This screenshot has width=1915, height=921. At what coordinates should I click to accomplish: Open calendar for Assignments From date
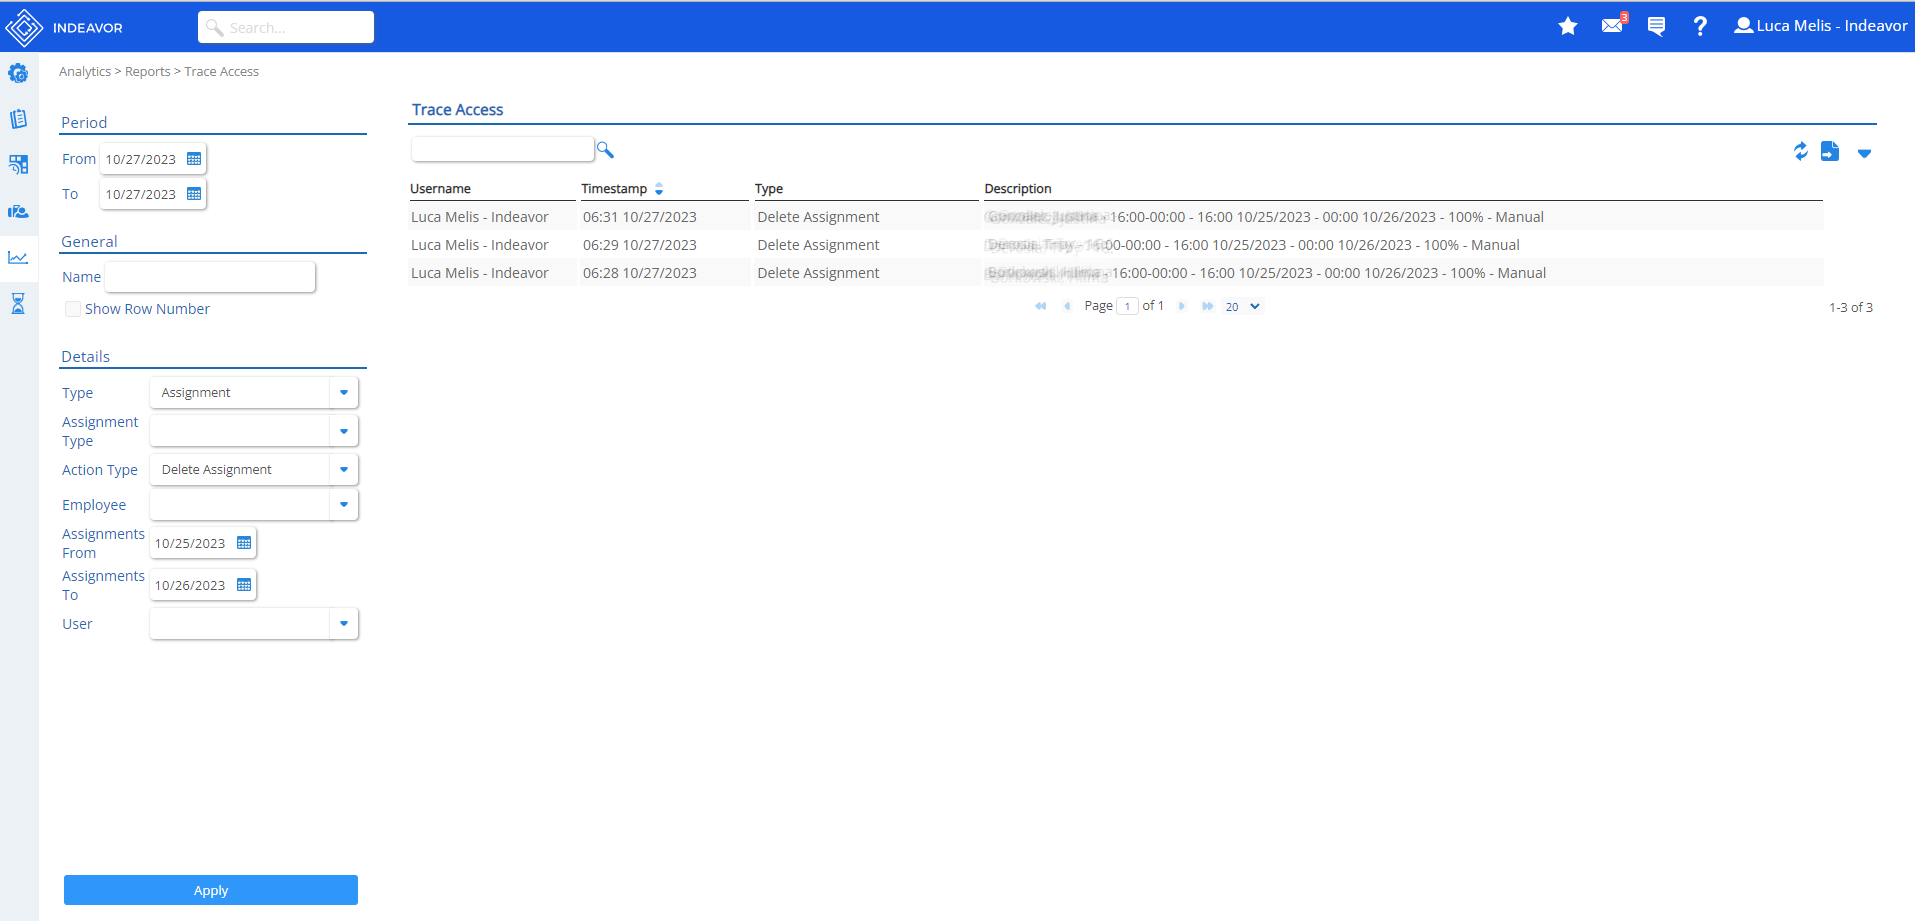pyautogui.click(x=244, y=543)
